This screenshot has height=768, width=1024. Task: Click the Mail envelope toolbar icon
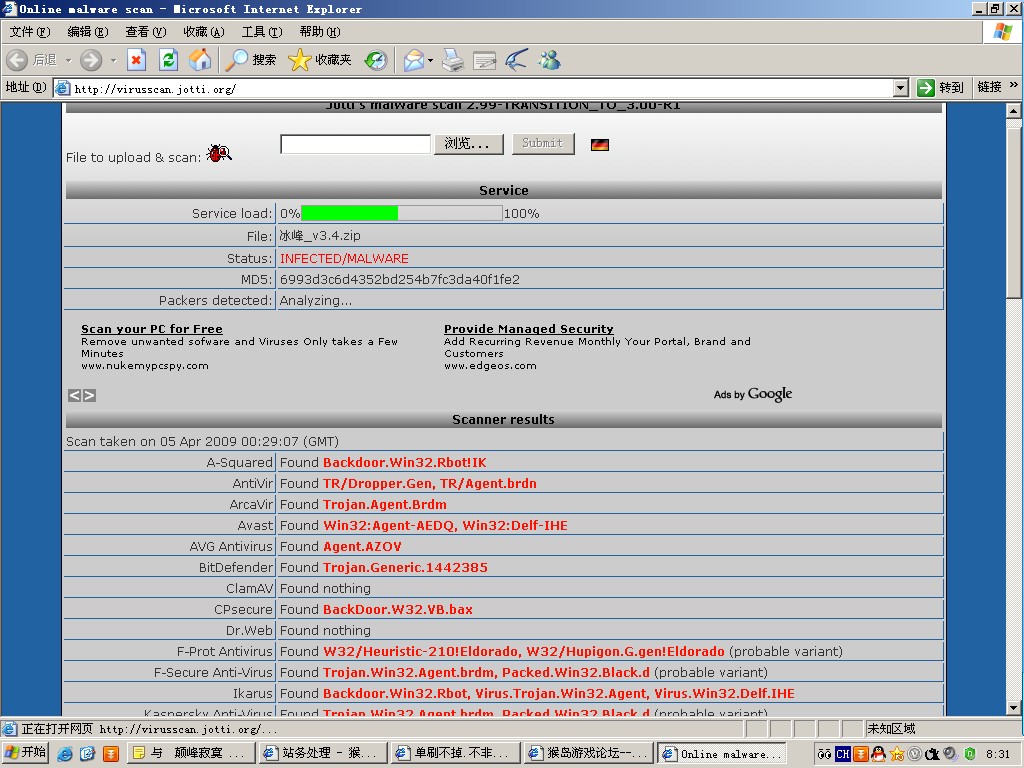click(414, 60)
